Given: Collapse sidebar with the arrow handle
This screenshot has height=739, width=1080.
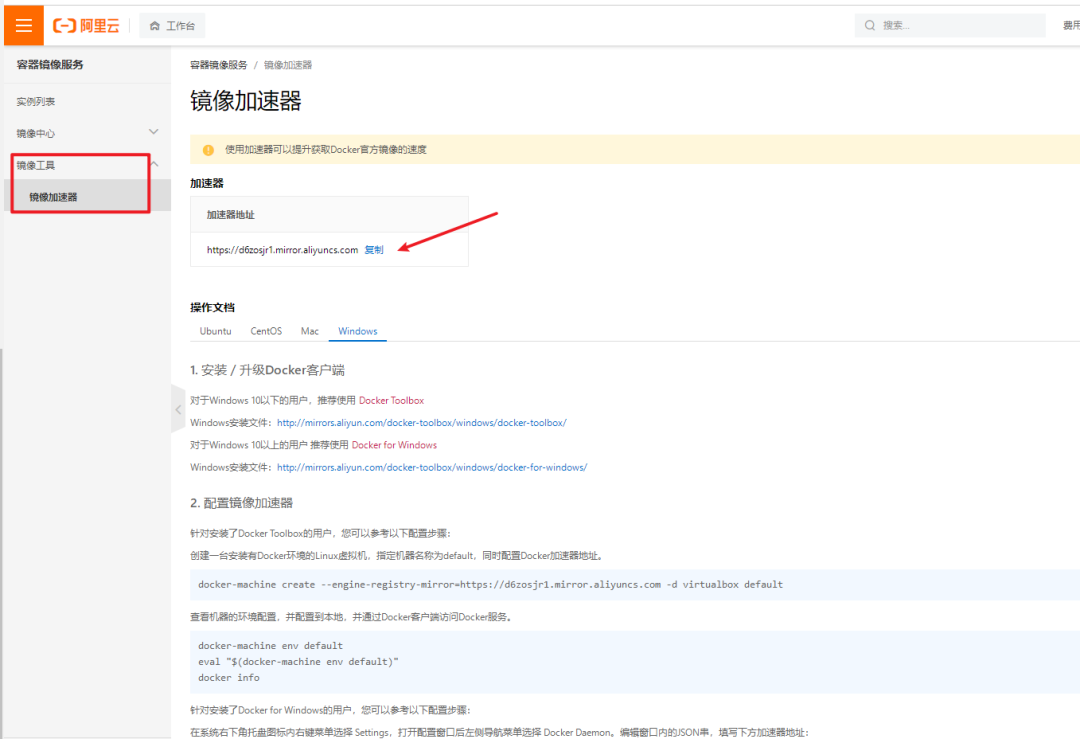Looking at the screenshot, I should coord(178,409).
